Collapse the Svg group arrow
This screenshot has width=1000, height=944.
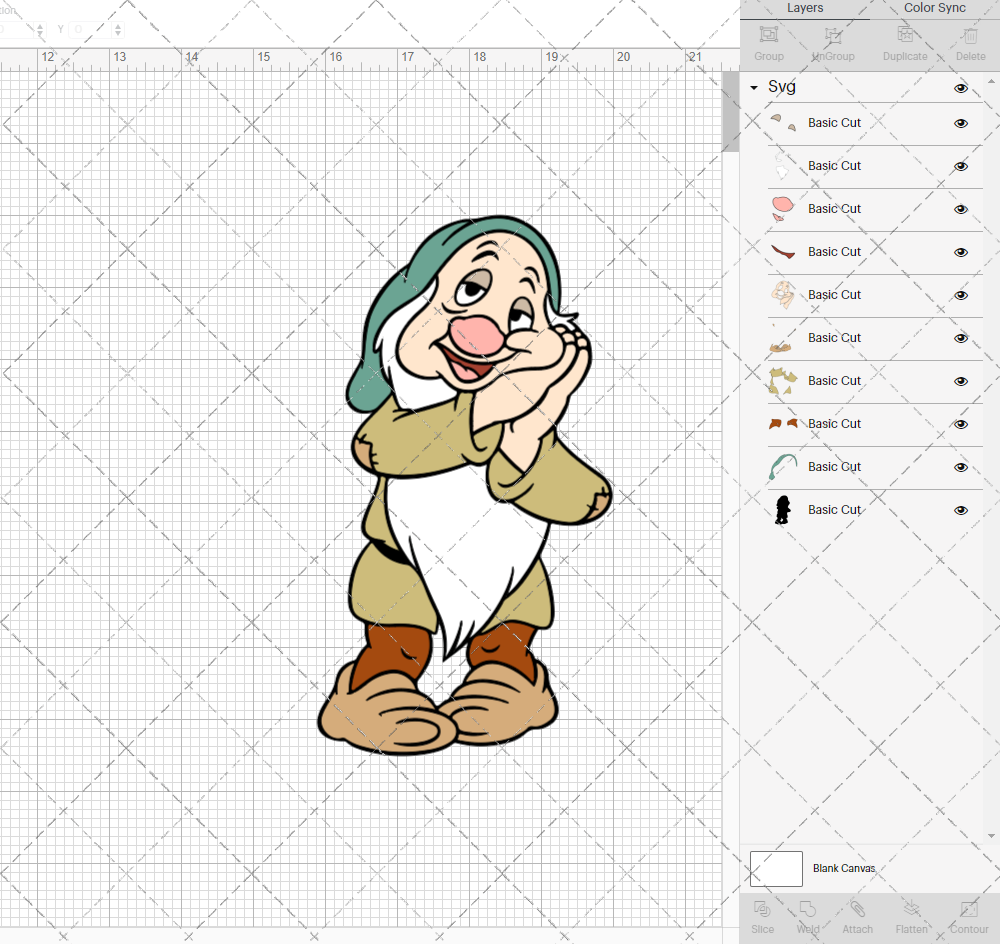tap(754, 87)
